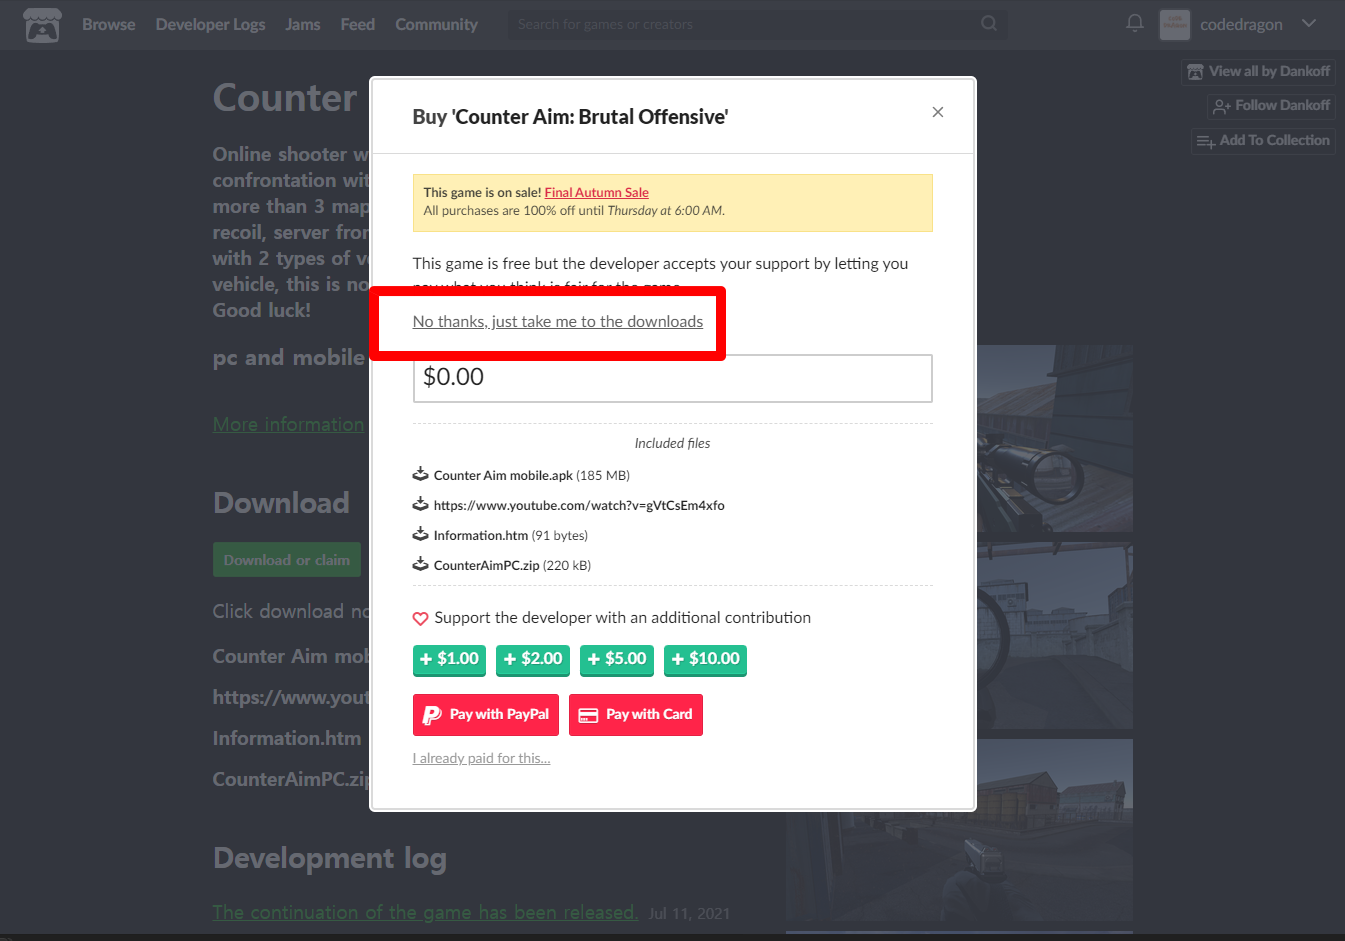1345x941 pixels.
Task: Click the heart support icon
Action: [421, 618]
